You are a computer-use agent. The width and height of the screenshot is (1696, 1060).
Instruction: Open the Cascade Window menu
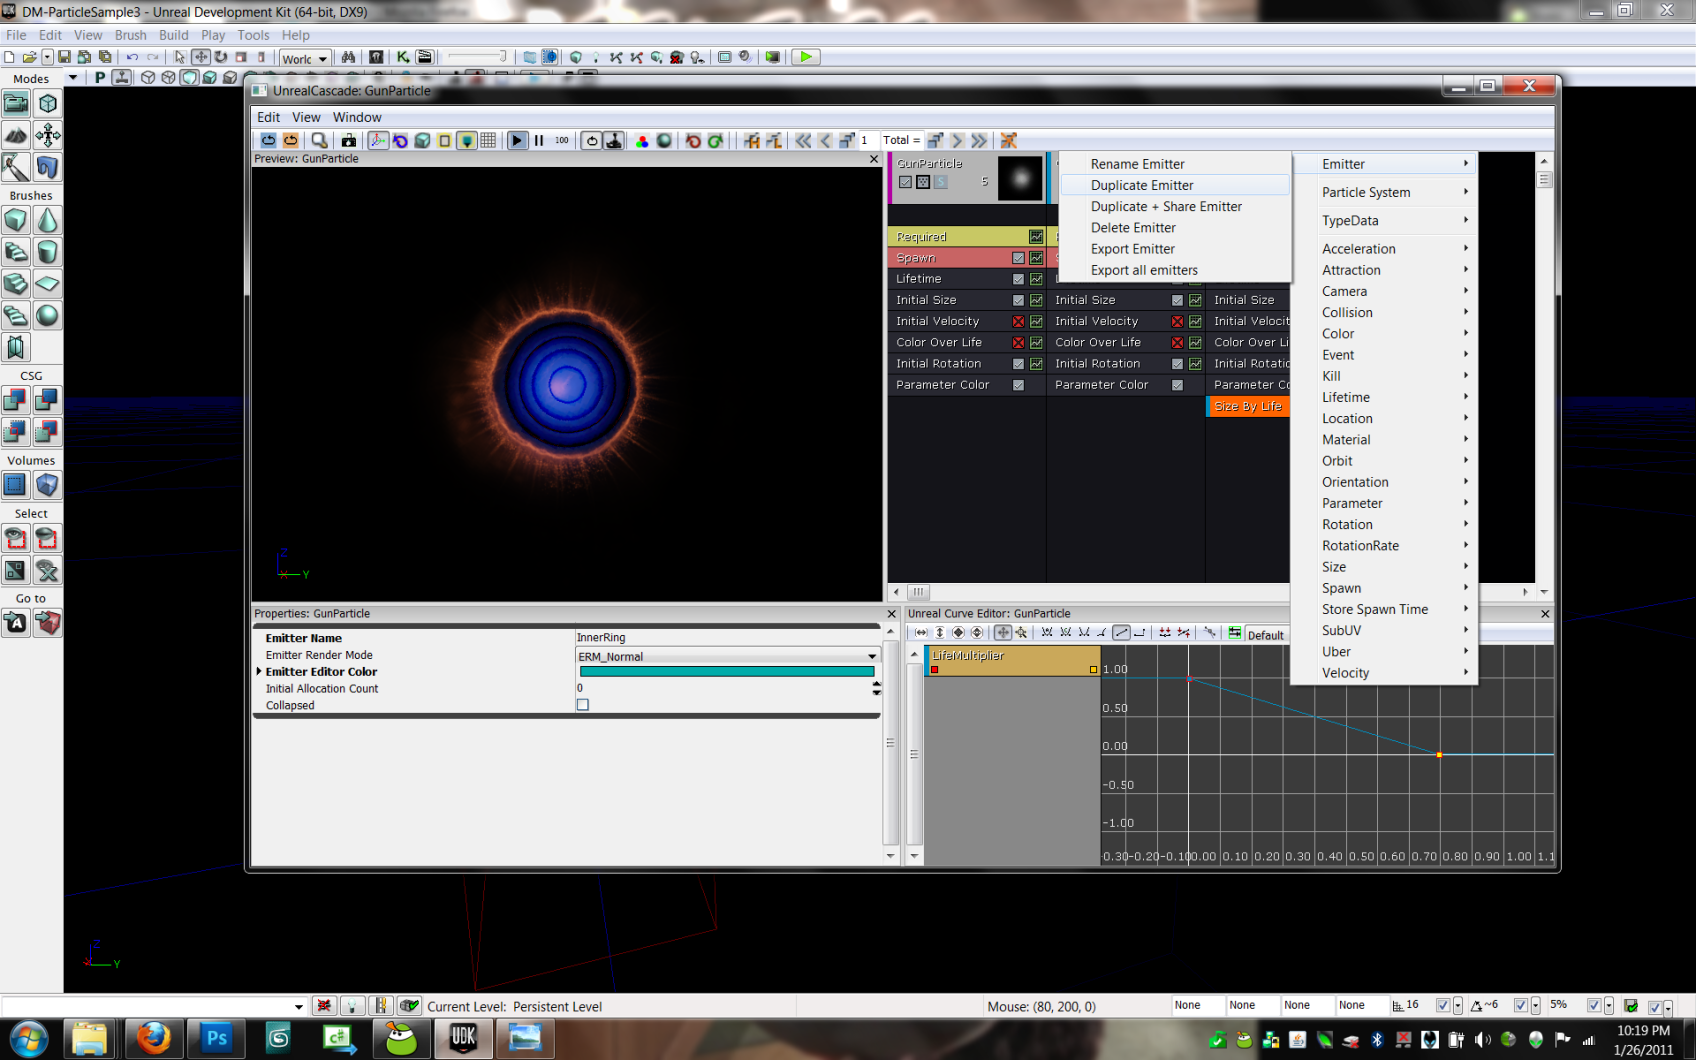357,117
